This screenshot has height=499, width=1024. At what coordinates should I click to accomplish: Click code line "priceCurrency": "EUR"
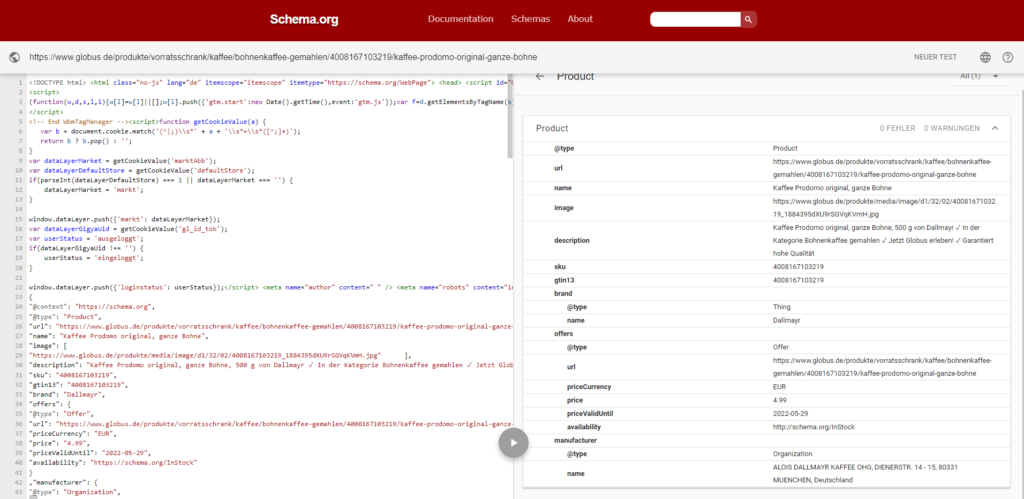[72, 434]
